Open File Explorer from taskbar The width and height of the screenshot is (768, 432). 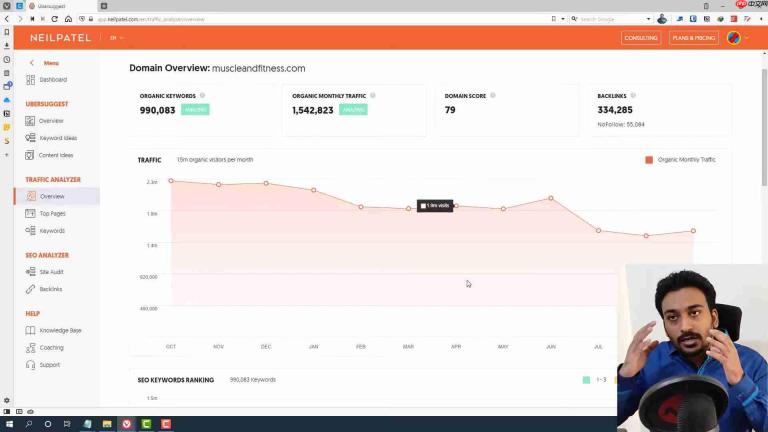[x=107, y=424]
